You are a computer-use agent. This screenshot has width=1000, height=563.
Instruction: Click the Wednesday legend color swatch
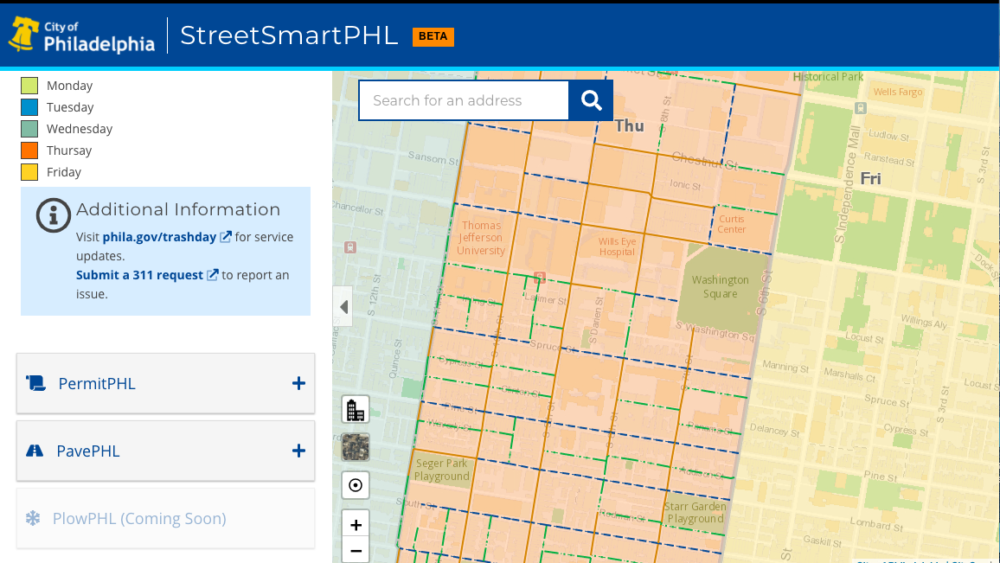click(29, 129)
